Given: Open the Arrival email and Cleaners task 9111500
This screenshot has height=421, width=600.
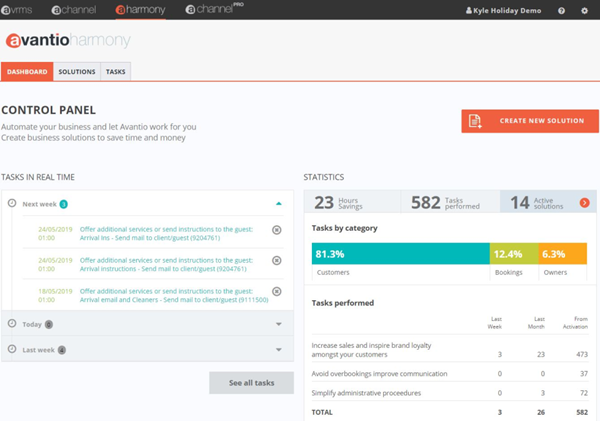Looking at the screenshot, I should [174, 295].
